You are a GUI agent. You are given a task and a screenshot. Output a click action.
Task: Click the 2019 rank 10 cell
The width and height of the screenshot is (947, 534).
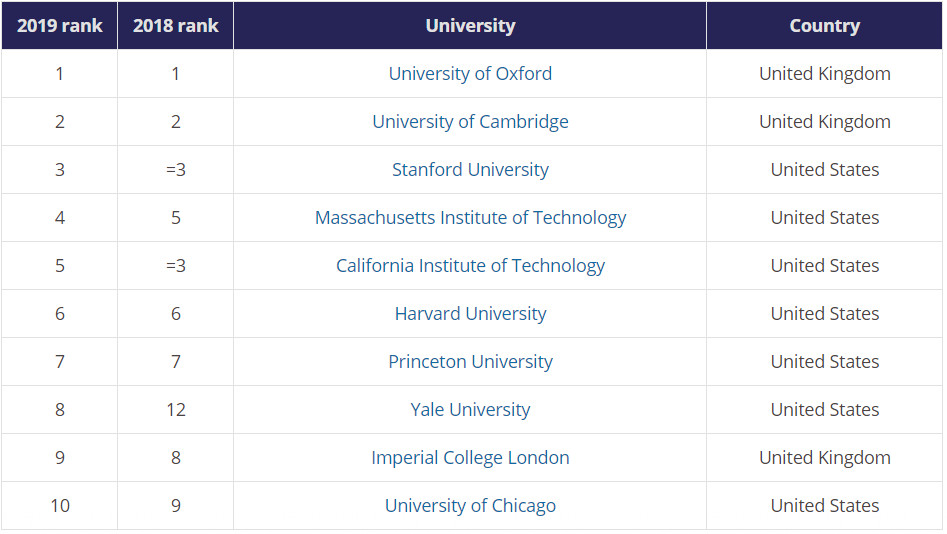[x=60, y=506]
